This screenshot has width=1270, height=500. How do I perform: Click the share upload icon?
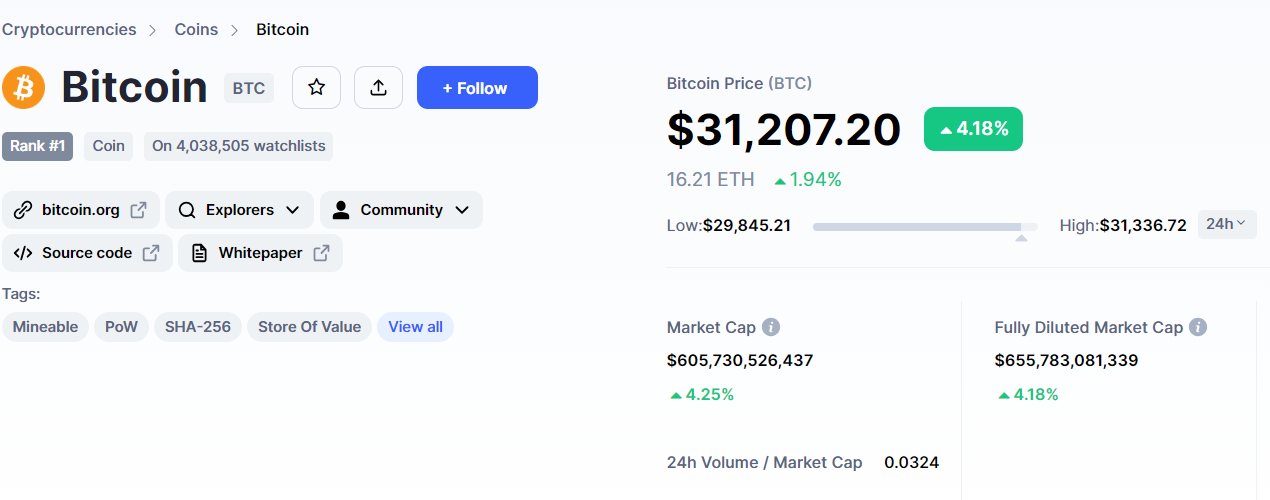coord(378,88)
